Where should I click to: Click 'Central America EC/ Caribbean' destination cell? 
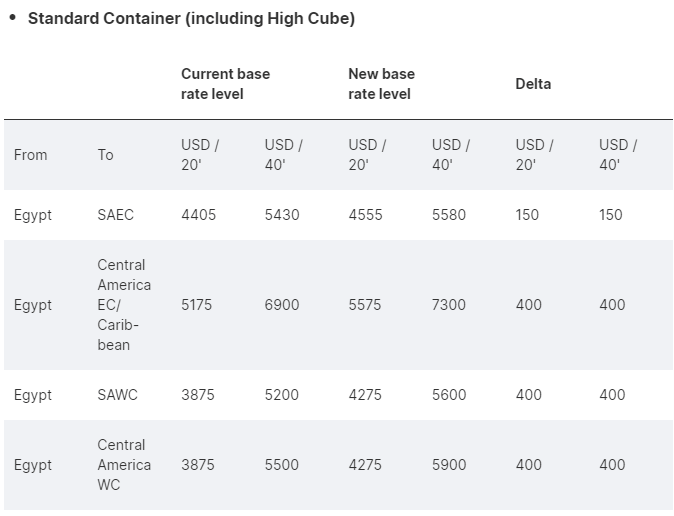pos(124,305)
